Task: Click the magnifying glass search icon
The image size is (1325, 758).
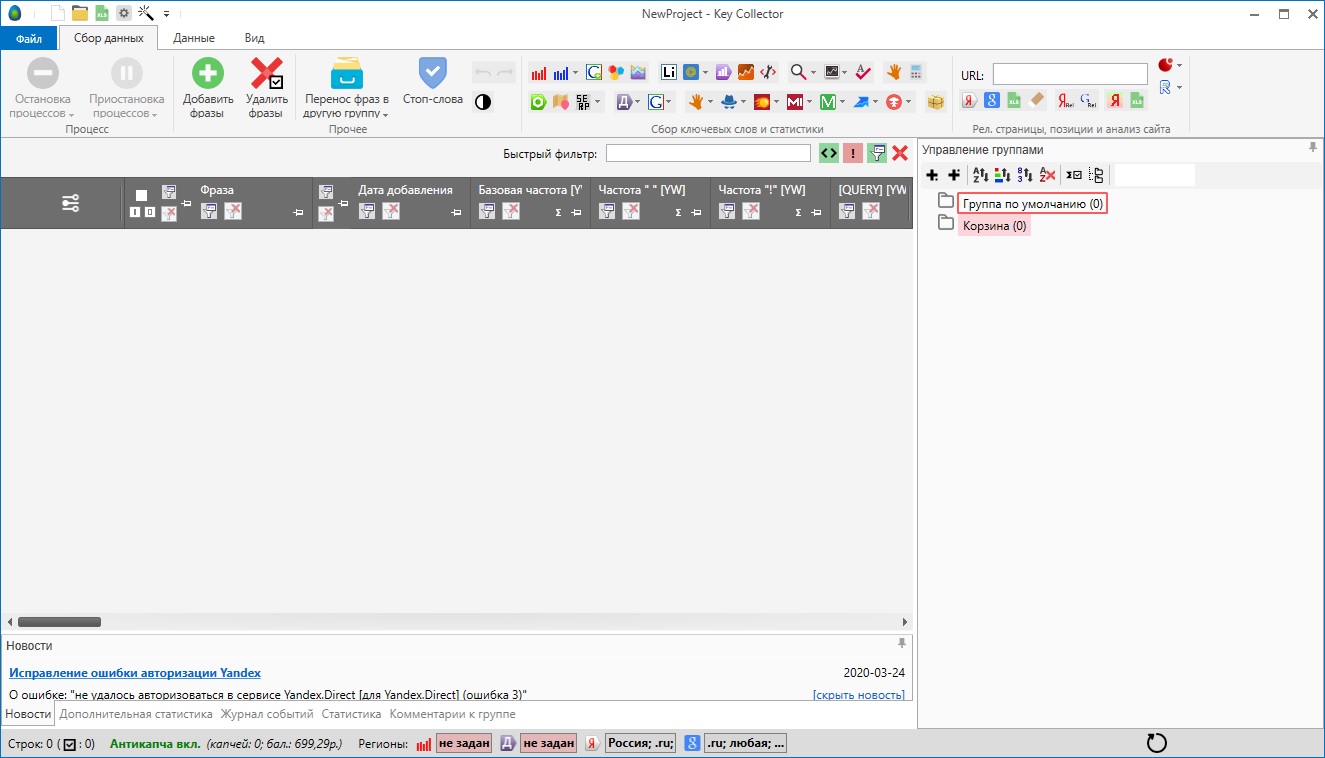Action: 798,72
